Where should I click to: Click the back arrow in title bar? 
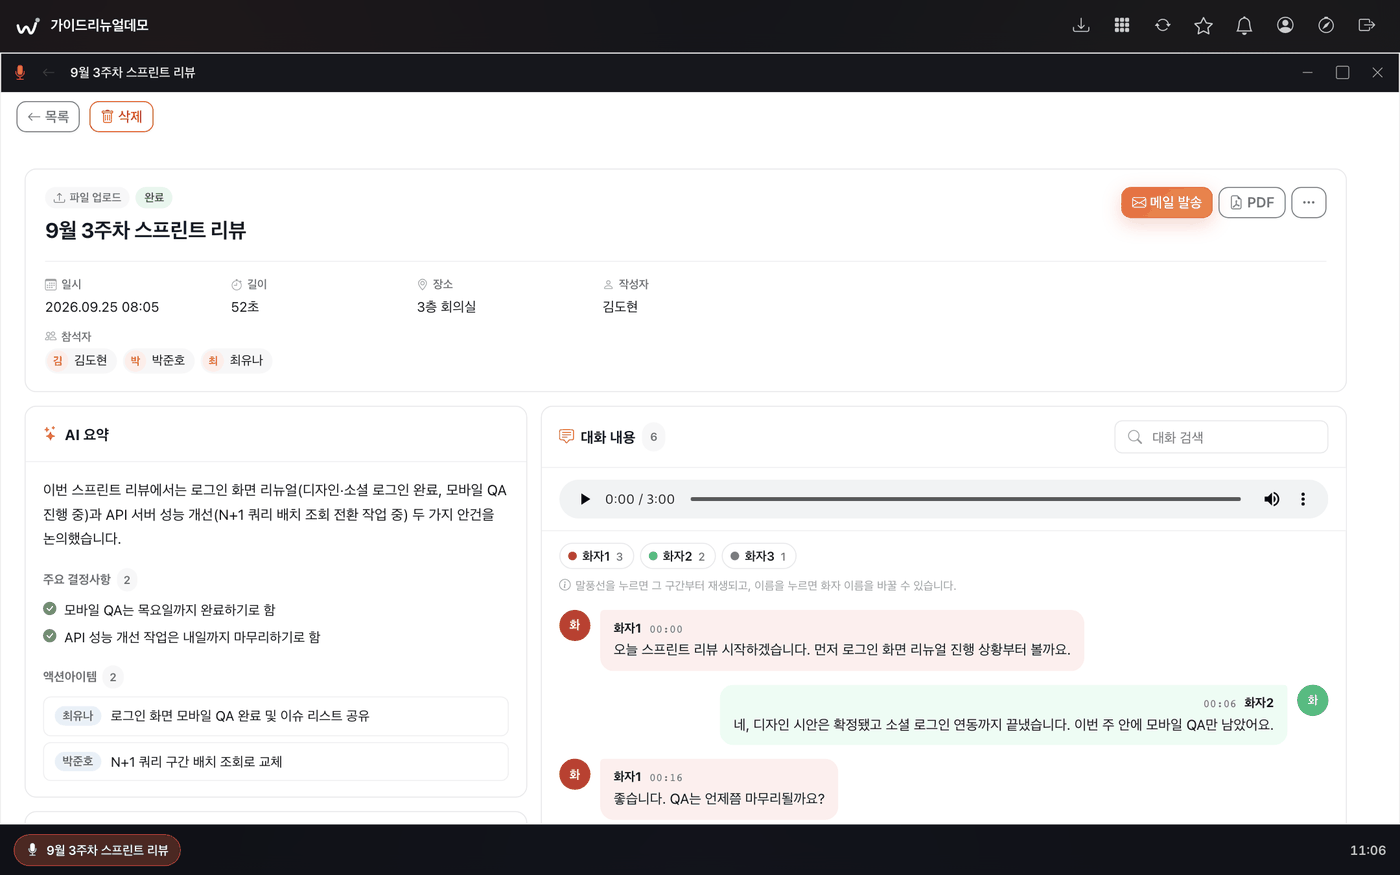[x=48, y=72]
